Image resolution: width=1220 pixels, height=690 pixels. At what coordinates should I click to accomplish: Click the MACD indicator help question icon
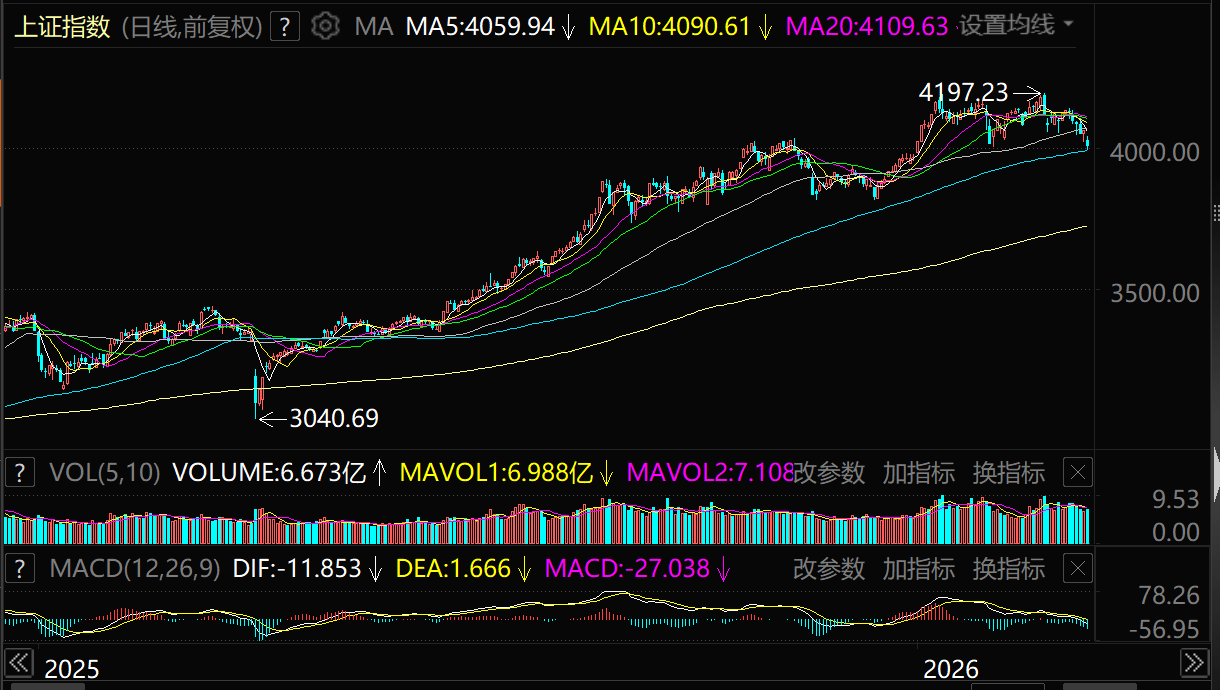21,569
